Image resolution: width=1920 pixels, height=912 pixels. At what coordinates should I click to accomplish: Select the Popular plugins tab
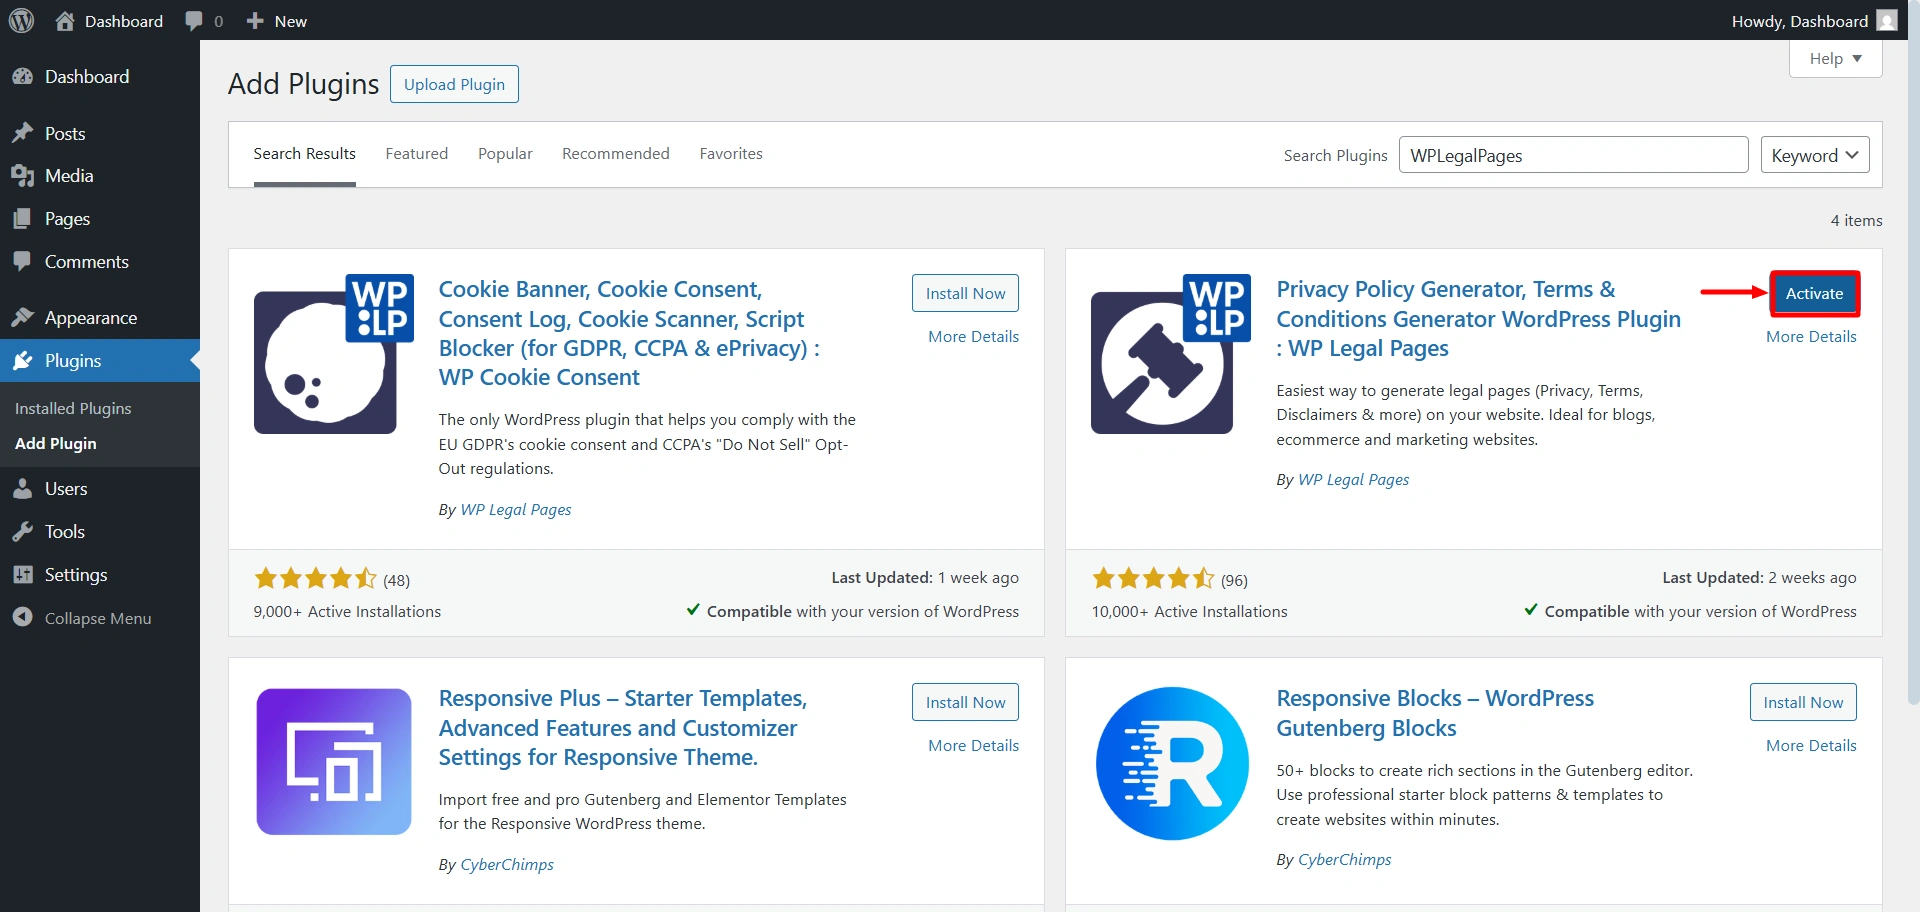pos(505,154)
